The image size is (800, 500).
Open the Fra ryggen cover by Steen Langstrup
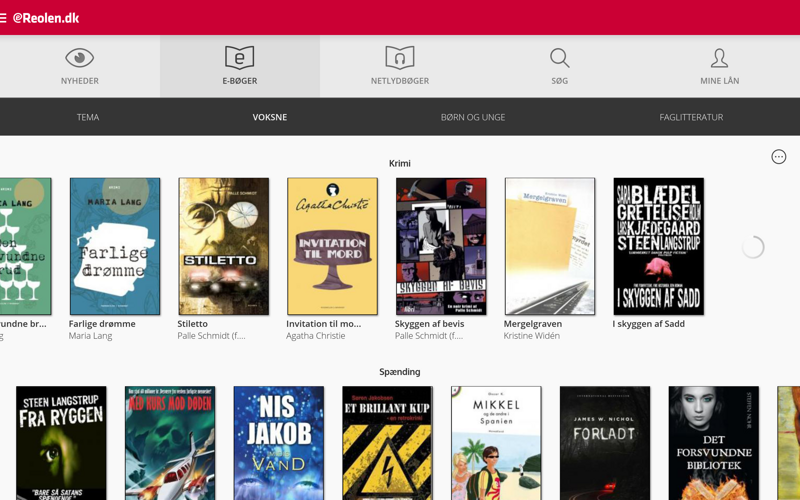point(61,443)
